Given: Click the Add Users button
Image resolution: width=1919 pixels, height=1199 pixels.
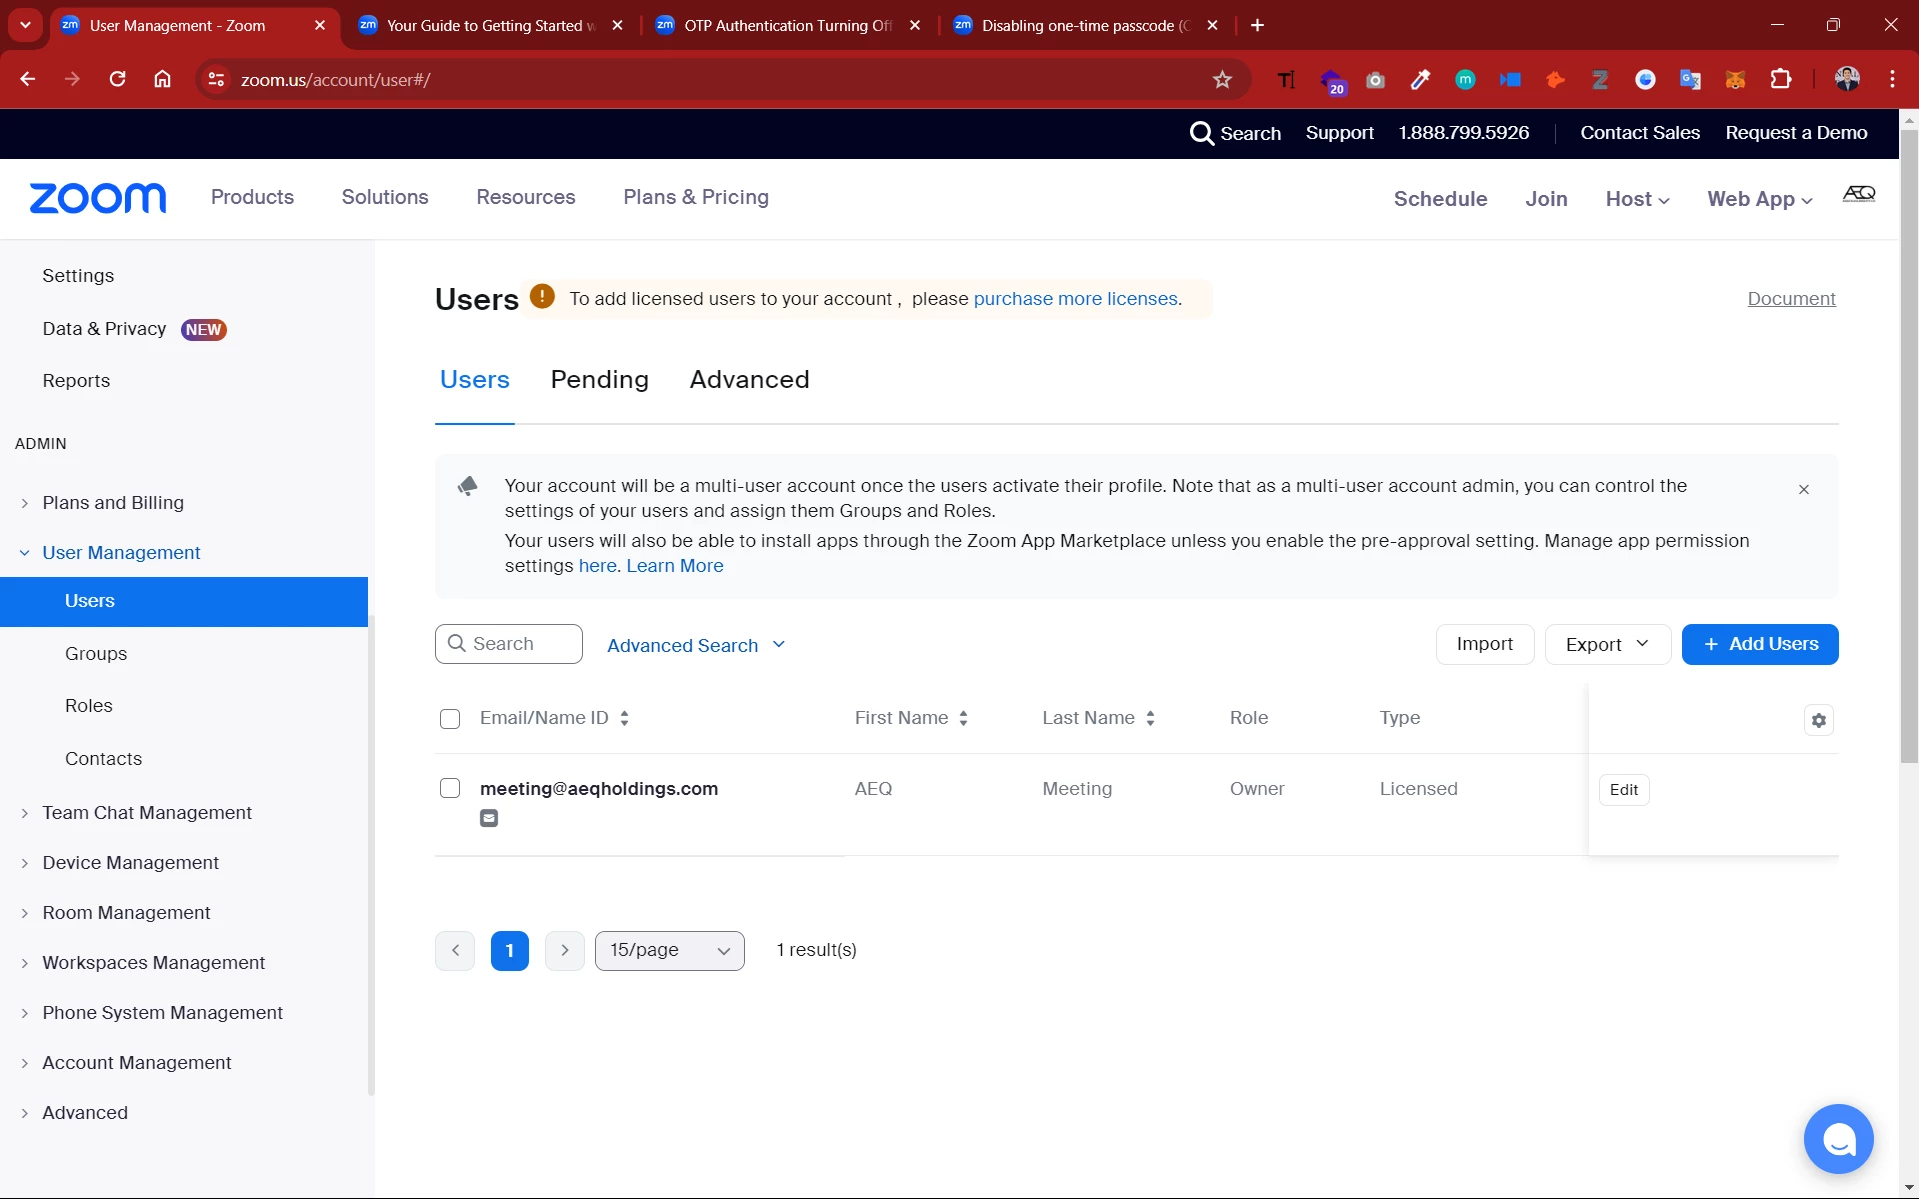Looking at the screenshot, I should 1760,644.
